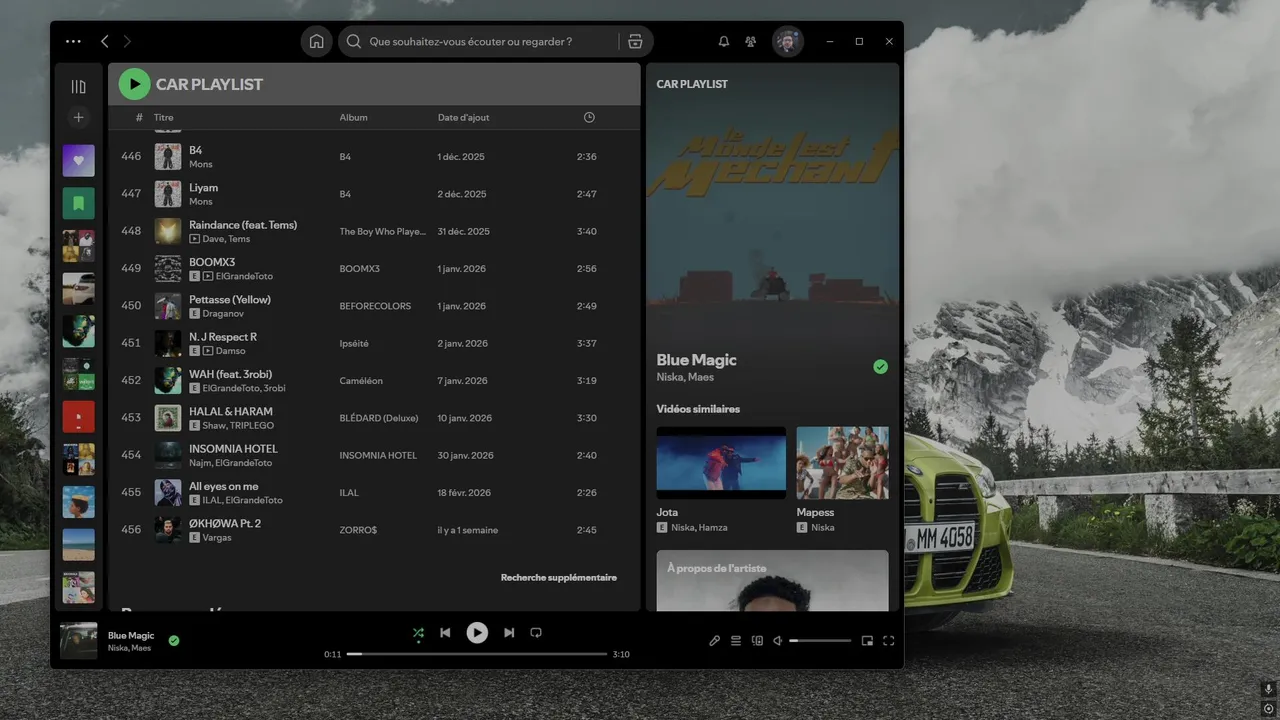Open friend activity icon
This screenshot has width=1280, height=720.
pyautogui.click(x=751, y=41)
